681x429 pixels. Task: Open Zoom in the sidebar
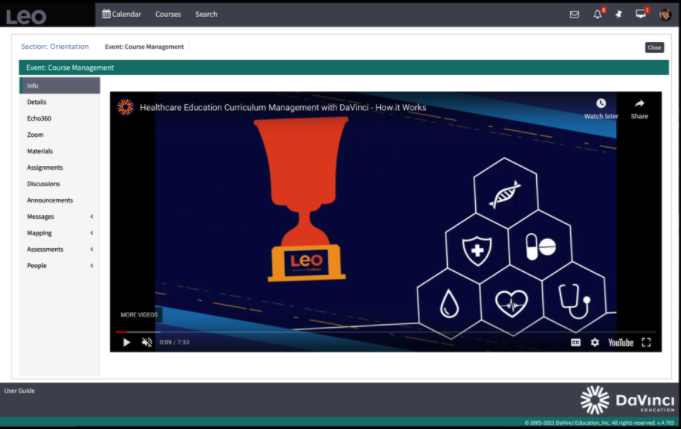tap(35, 135)
